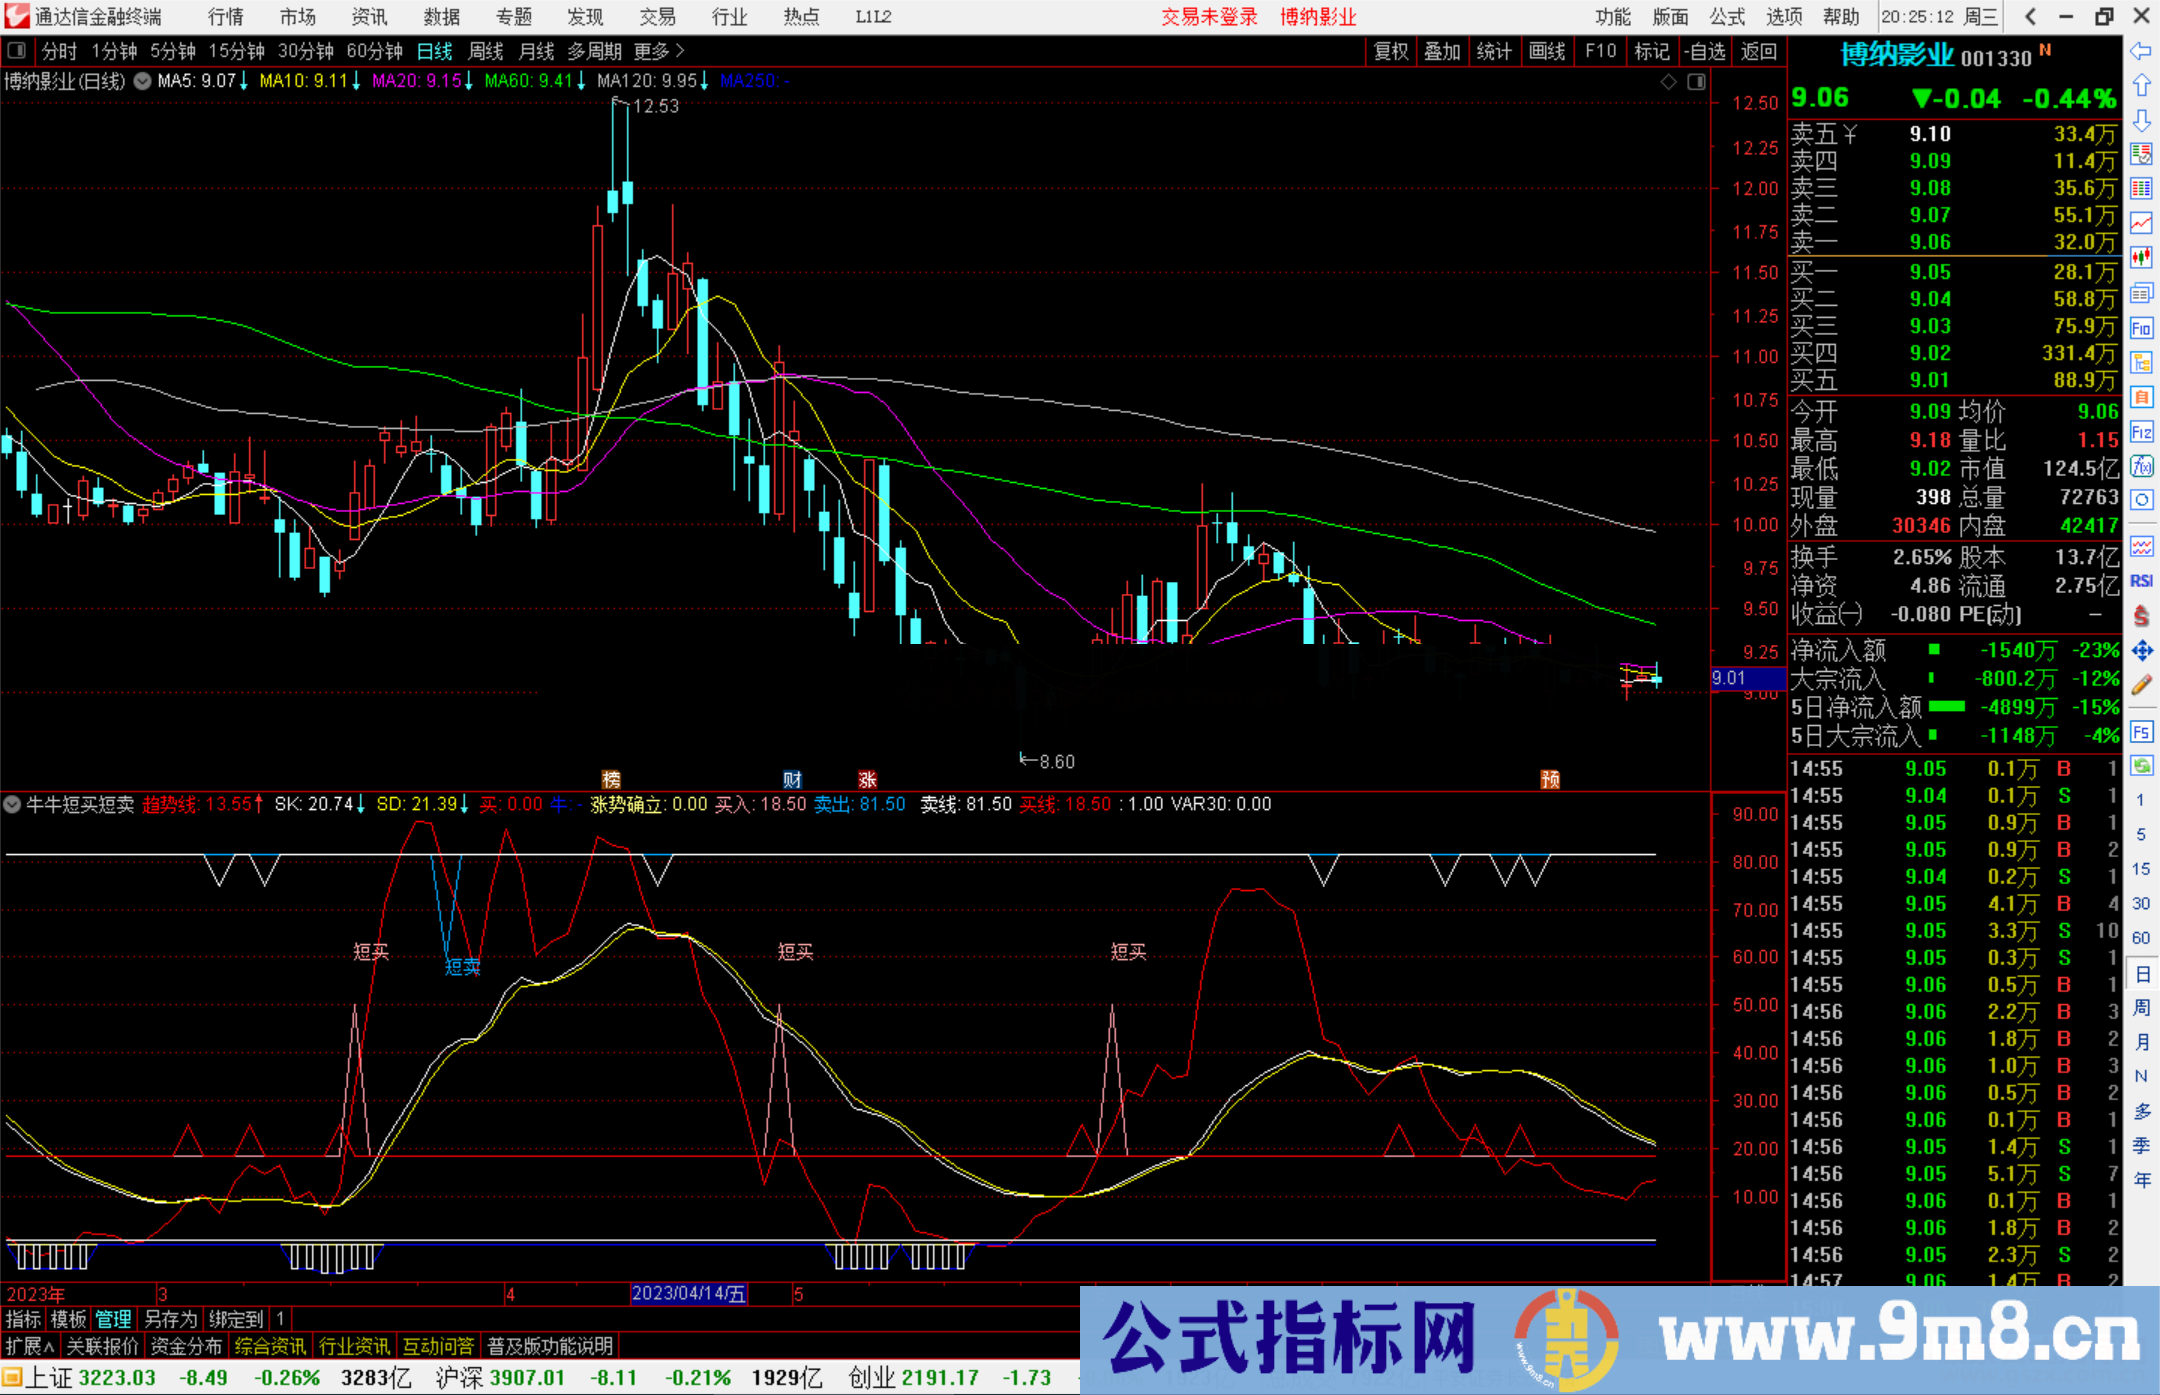
Task: Switch to the 周线 period tab
Action: click(x=486, y=51)
